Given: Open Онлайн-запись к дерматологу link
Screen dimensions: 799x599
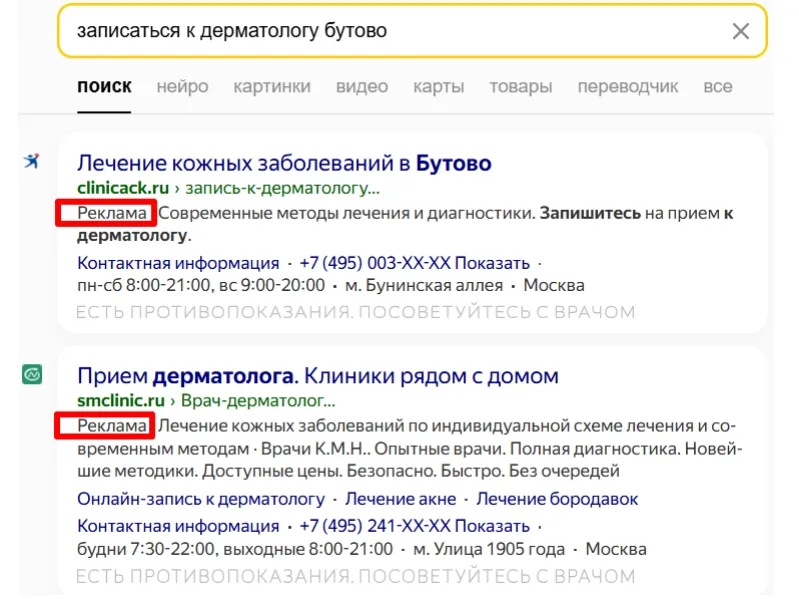Looking at the screenshot, I should coord(201,499).
